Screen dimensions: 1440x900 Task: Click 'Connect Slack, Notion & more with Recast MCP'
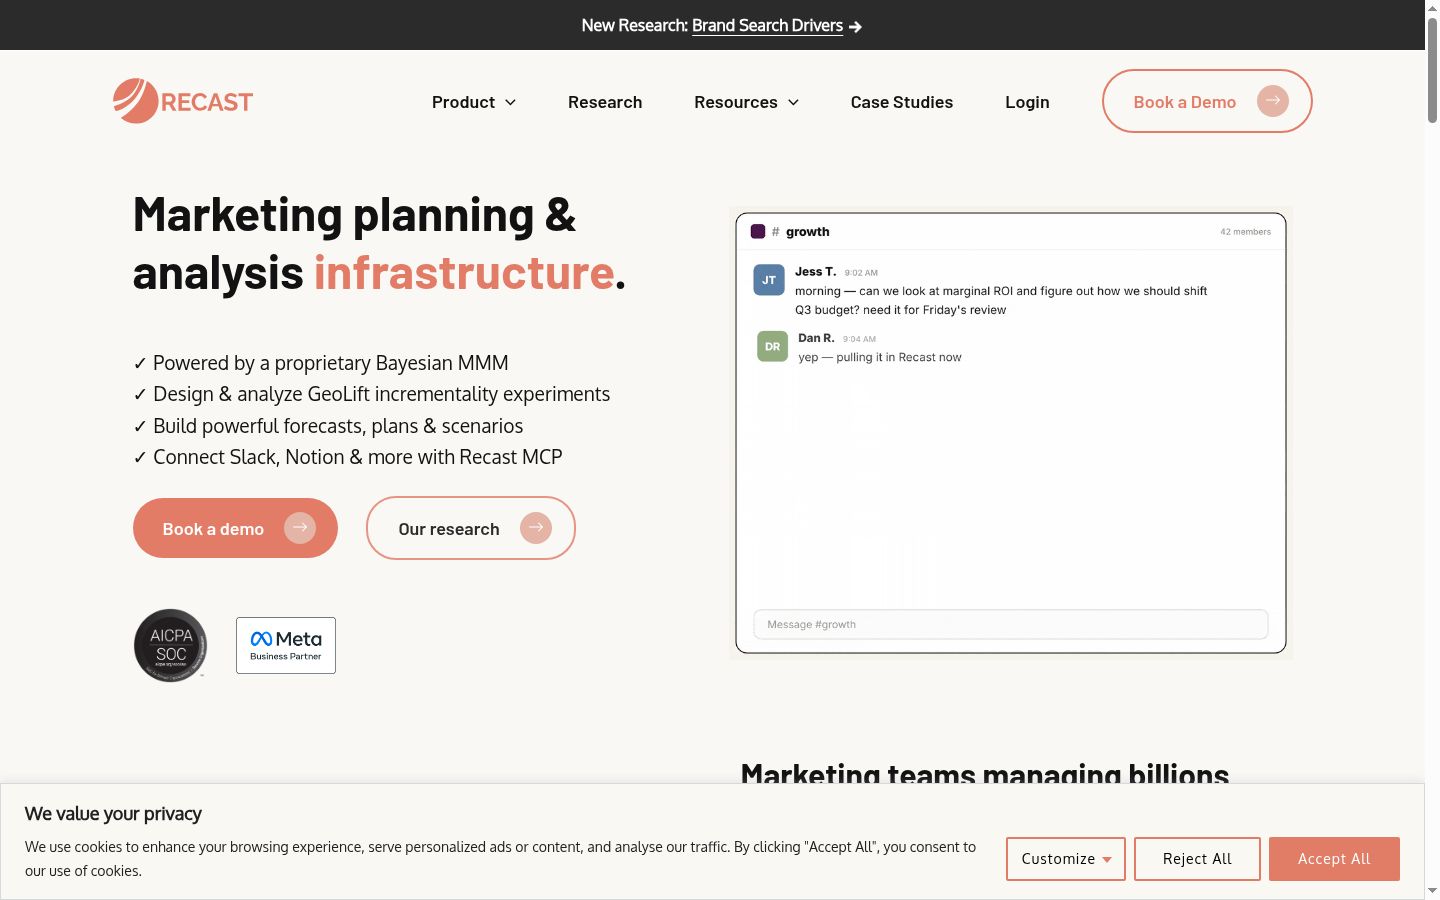pyautogui.click(x=357, y=457)
